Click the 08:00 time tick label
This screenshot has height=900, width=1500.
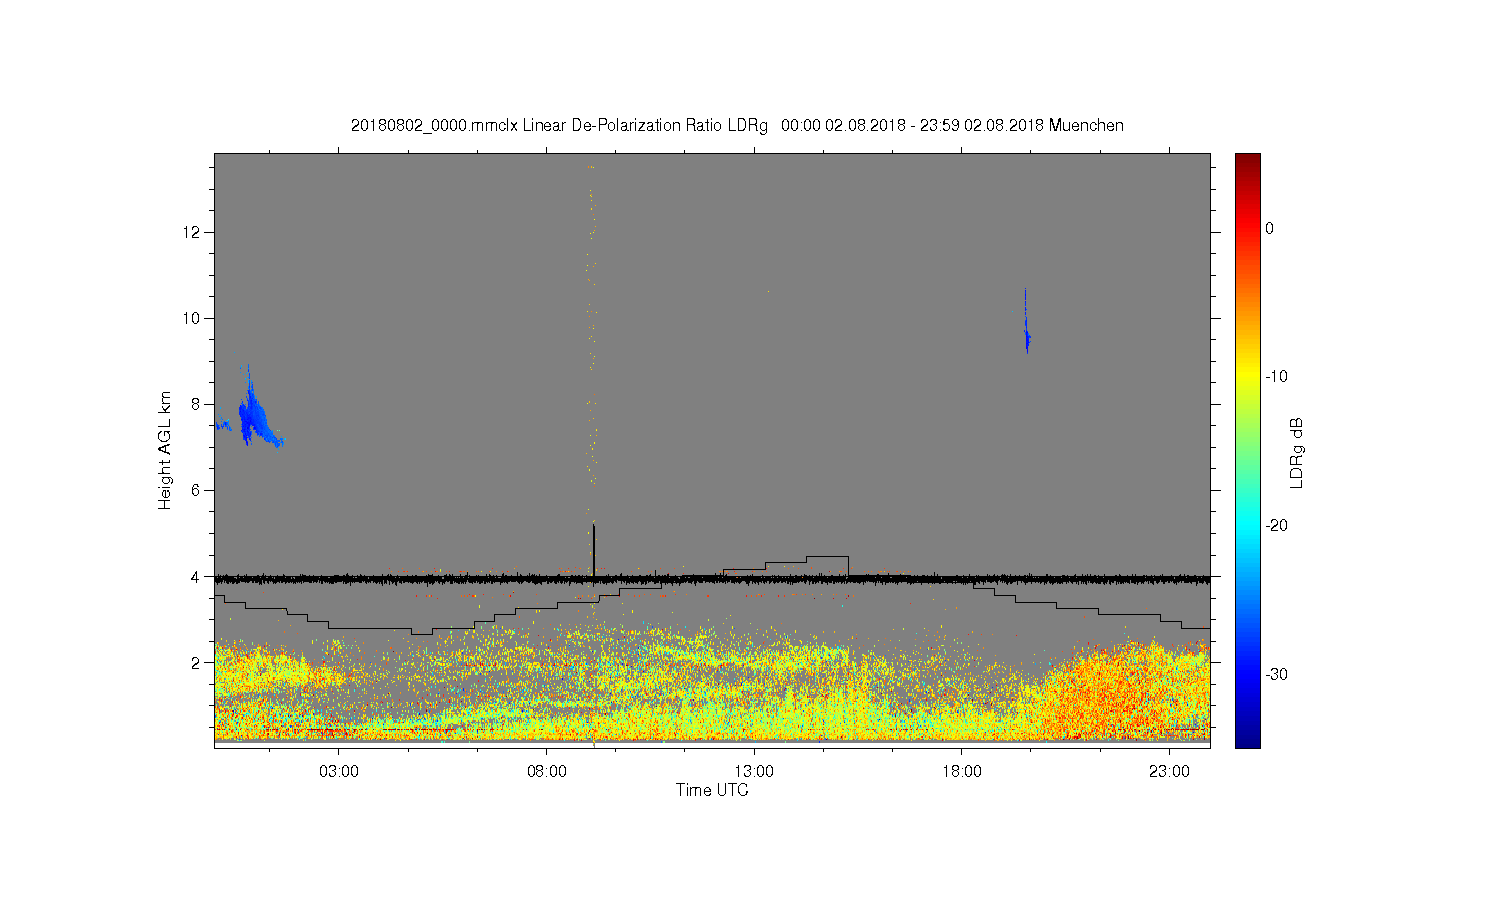tap(547, 772)
